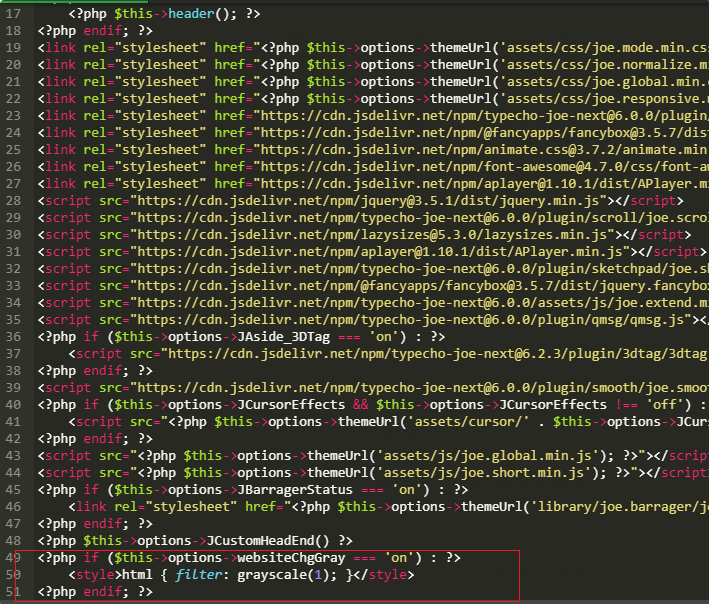Click websiteChgGray on line 49
This screenshot has width=709, height=604.
coord(291,558)
